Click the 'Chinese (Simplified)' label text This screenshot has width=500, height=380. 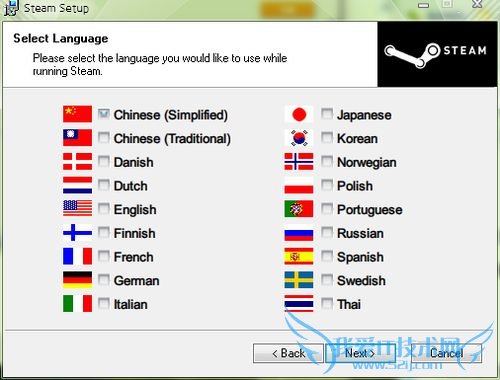tap(171, 115)
